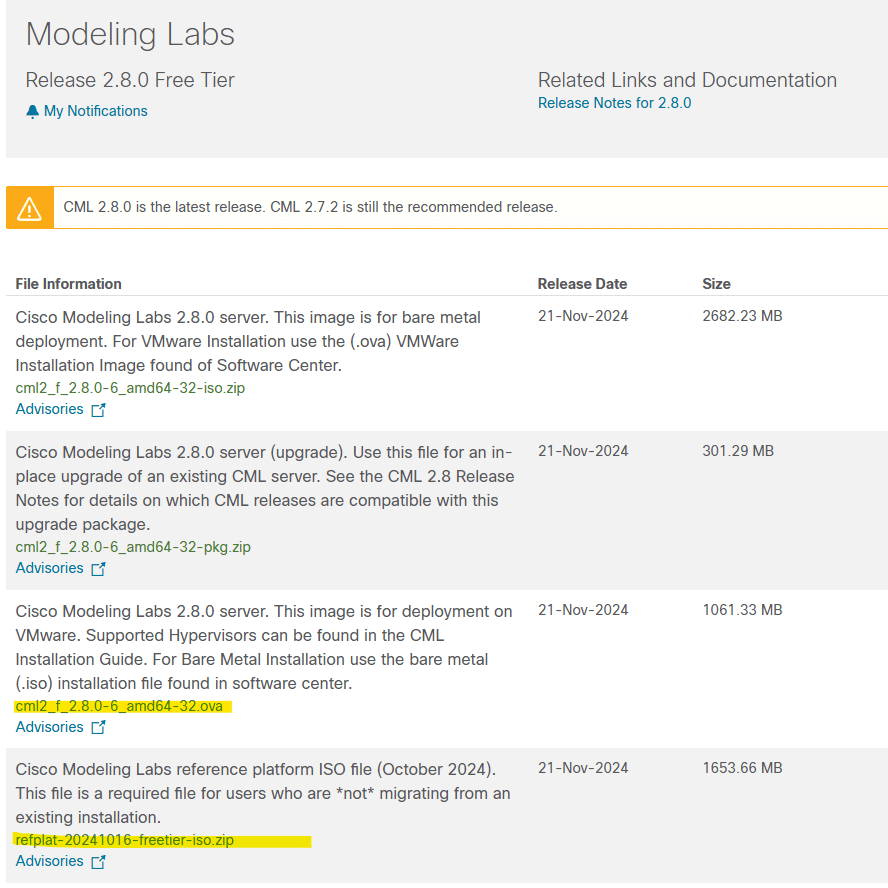Open Advisories for the bare metal ISO

point(50,409)
